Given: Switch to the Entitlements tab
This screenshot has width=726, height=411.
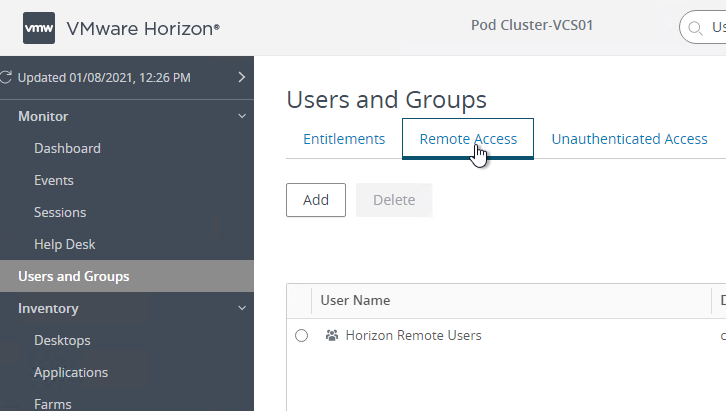Looking at the screenshot, I should click(x=344, y=139).
